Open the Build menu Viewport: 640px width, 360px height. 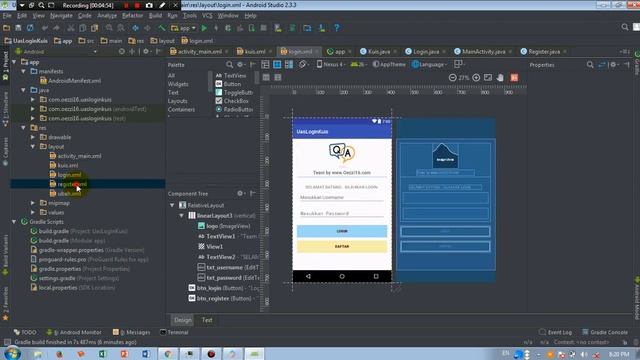155,16
